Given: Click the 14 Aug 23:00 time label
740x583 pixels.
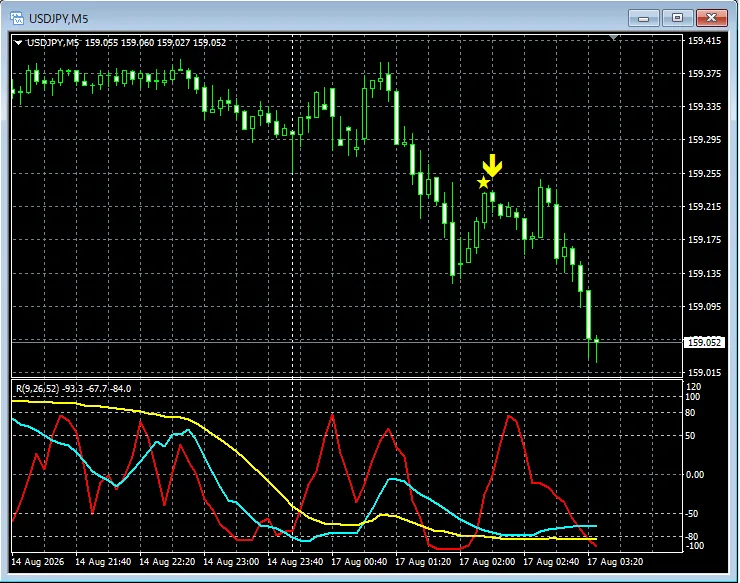Looking at the screenshot, I should click(231, 562).
